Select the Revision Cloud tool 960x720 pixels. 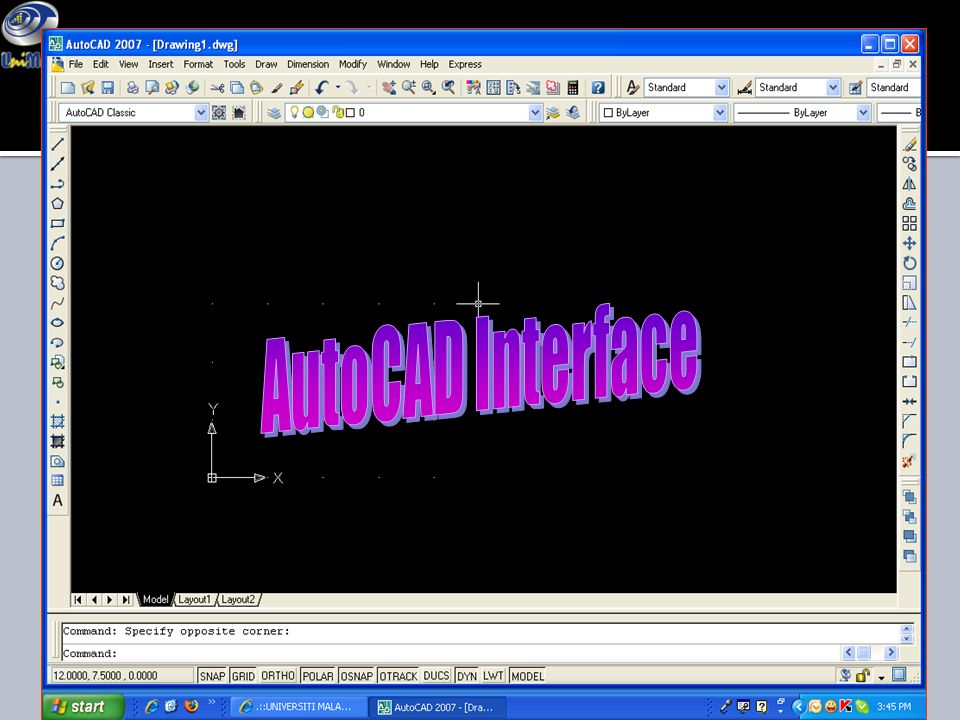point(58,283)
